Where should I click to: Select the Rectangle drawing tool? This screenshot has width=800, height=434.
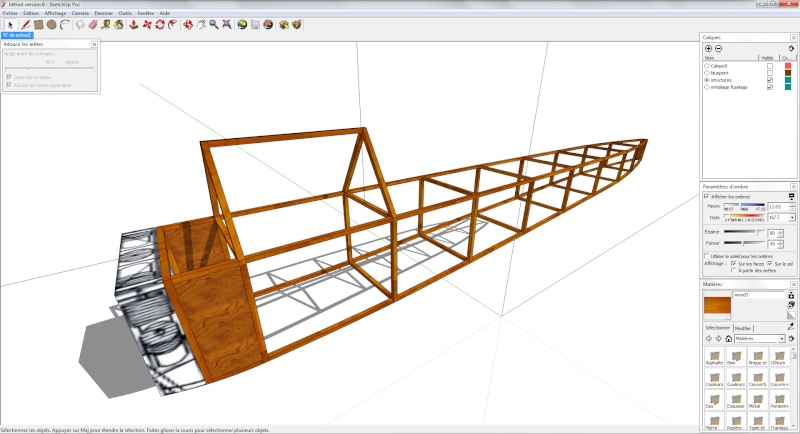(38, 24)
